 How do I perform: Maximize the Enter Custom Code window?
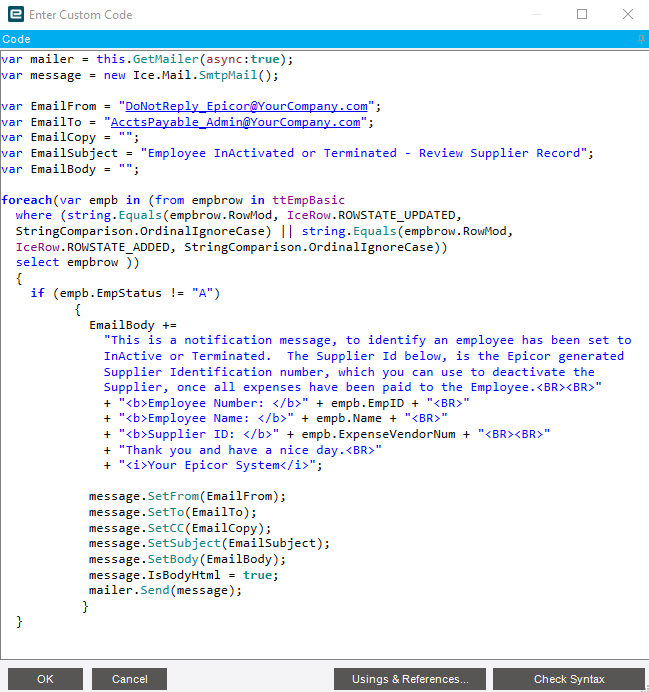tap(582, 14)
